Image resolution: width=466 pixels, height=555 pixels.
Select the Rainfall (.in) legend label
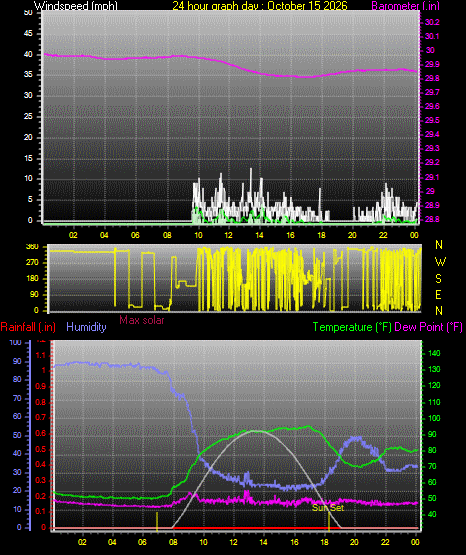coord(28,327)
